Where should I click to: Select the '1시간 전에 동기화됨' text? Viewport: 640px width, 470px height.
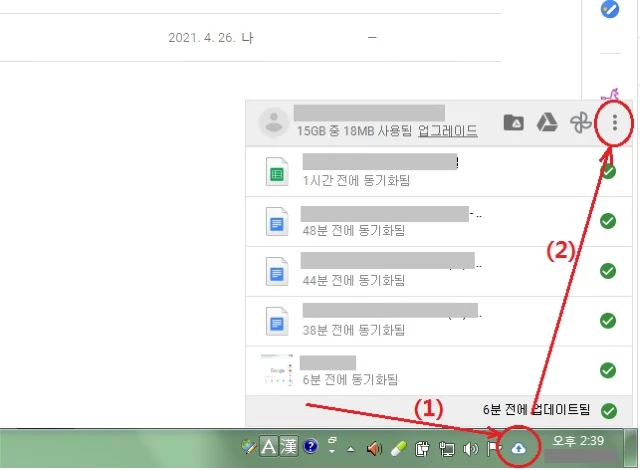point(356,180)
